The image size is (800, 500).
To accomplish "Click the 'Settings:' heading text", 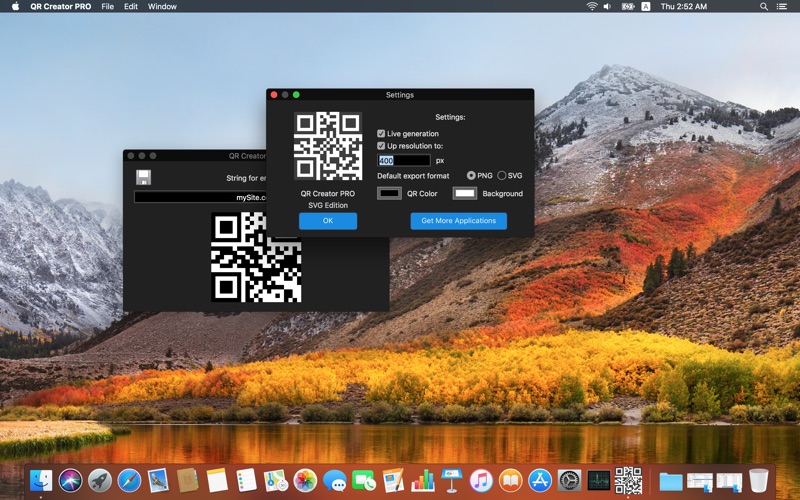I will coord(450,117).
